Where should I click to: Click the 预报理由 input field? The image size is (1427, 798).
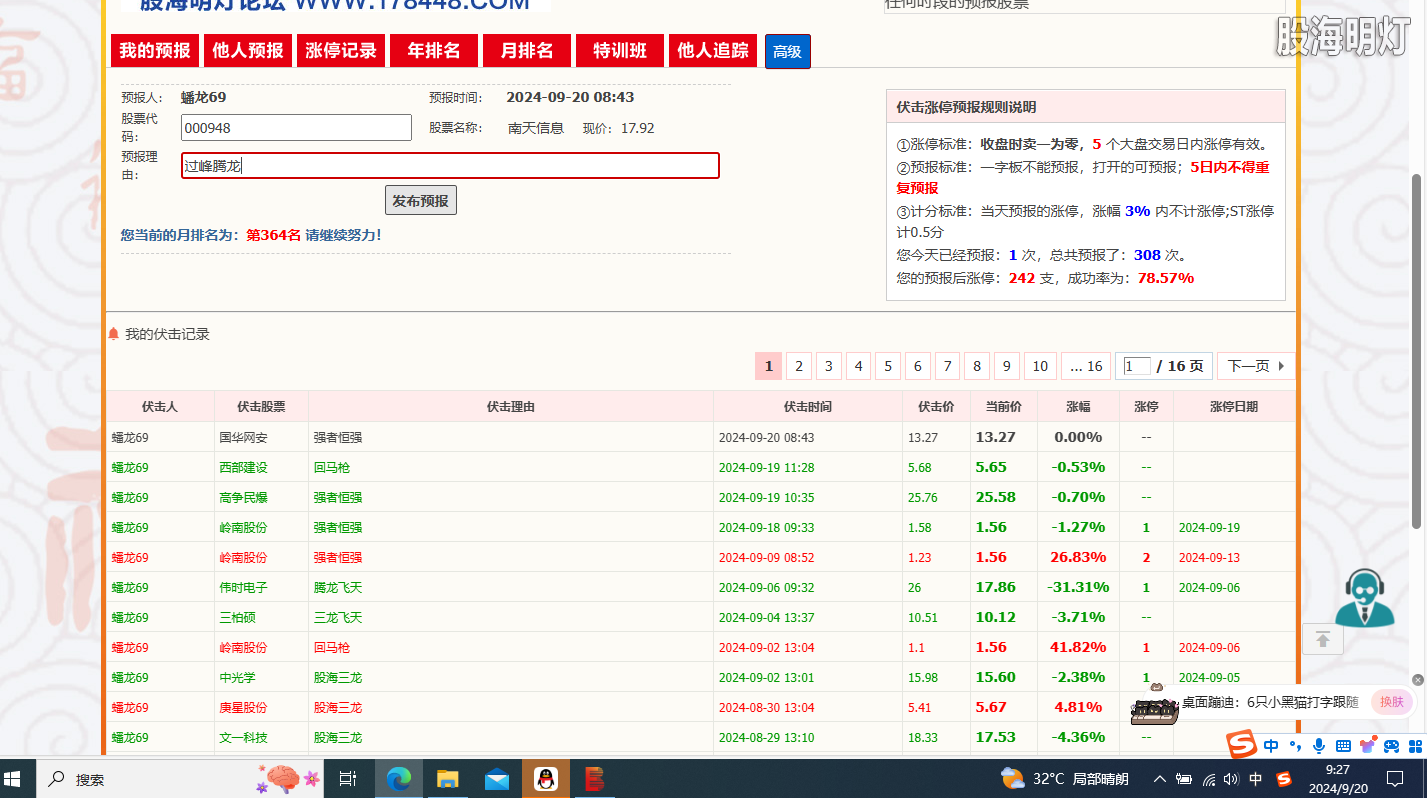(450, 166)
